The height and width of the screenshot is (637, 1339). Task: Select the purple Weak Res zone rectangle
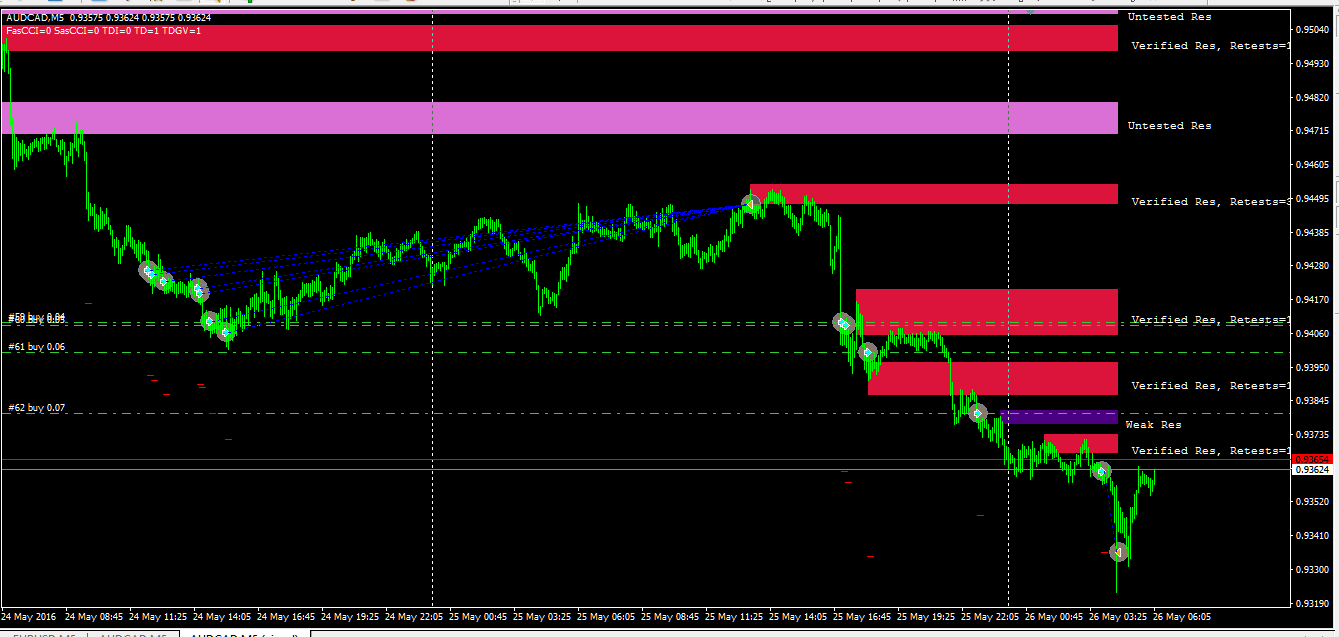click(1058, 416)
